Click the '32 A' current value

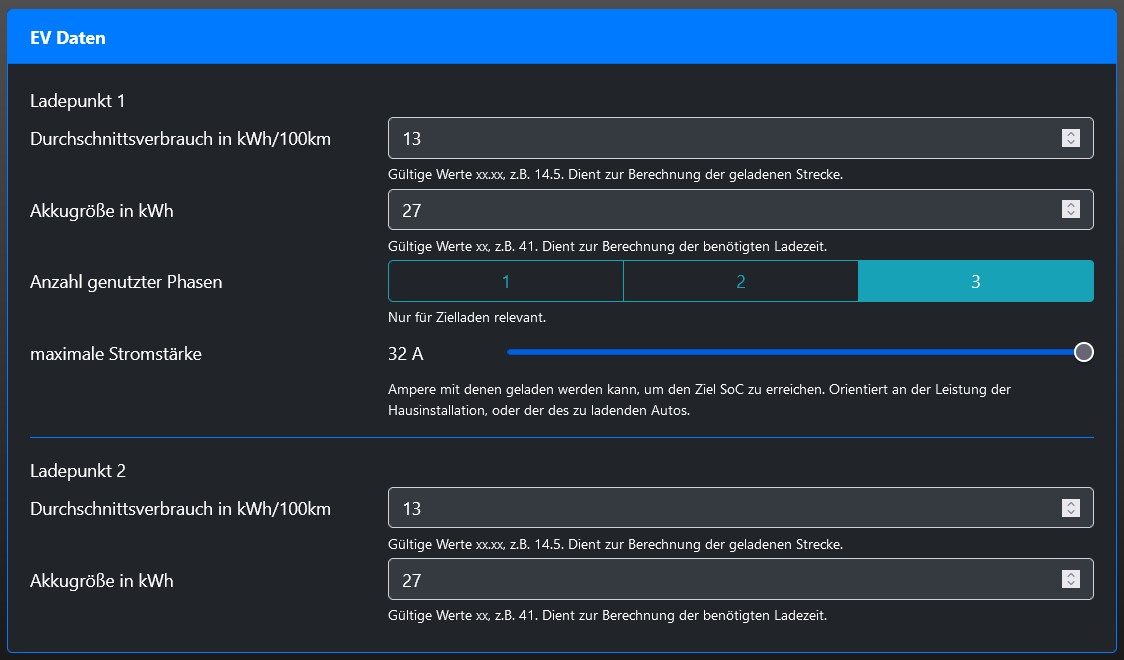pos(406,353)
